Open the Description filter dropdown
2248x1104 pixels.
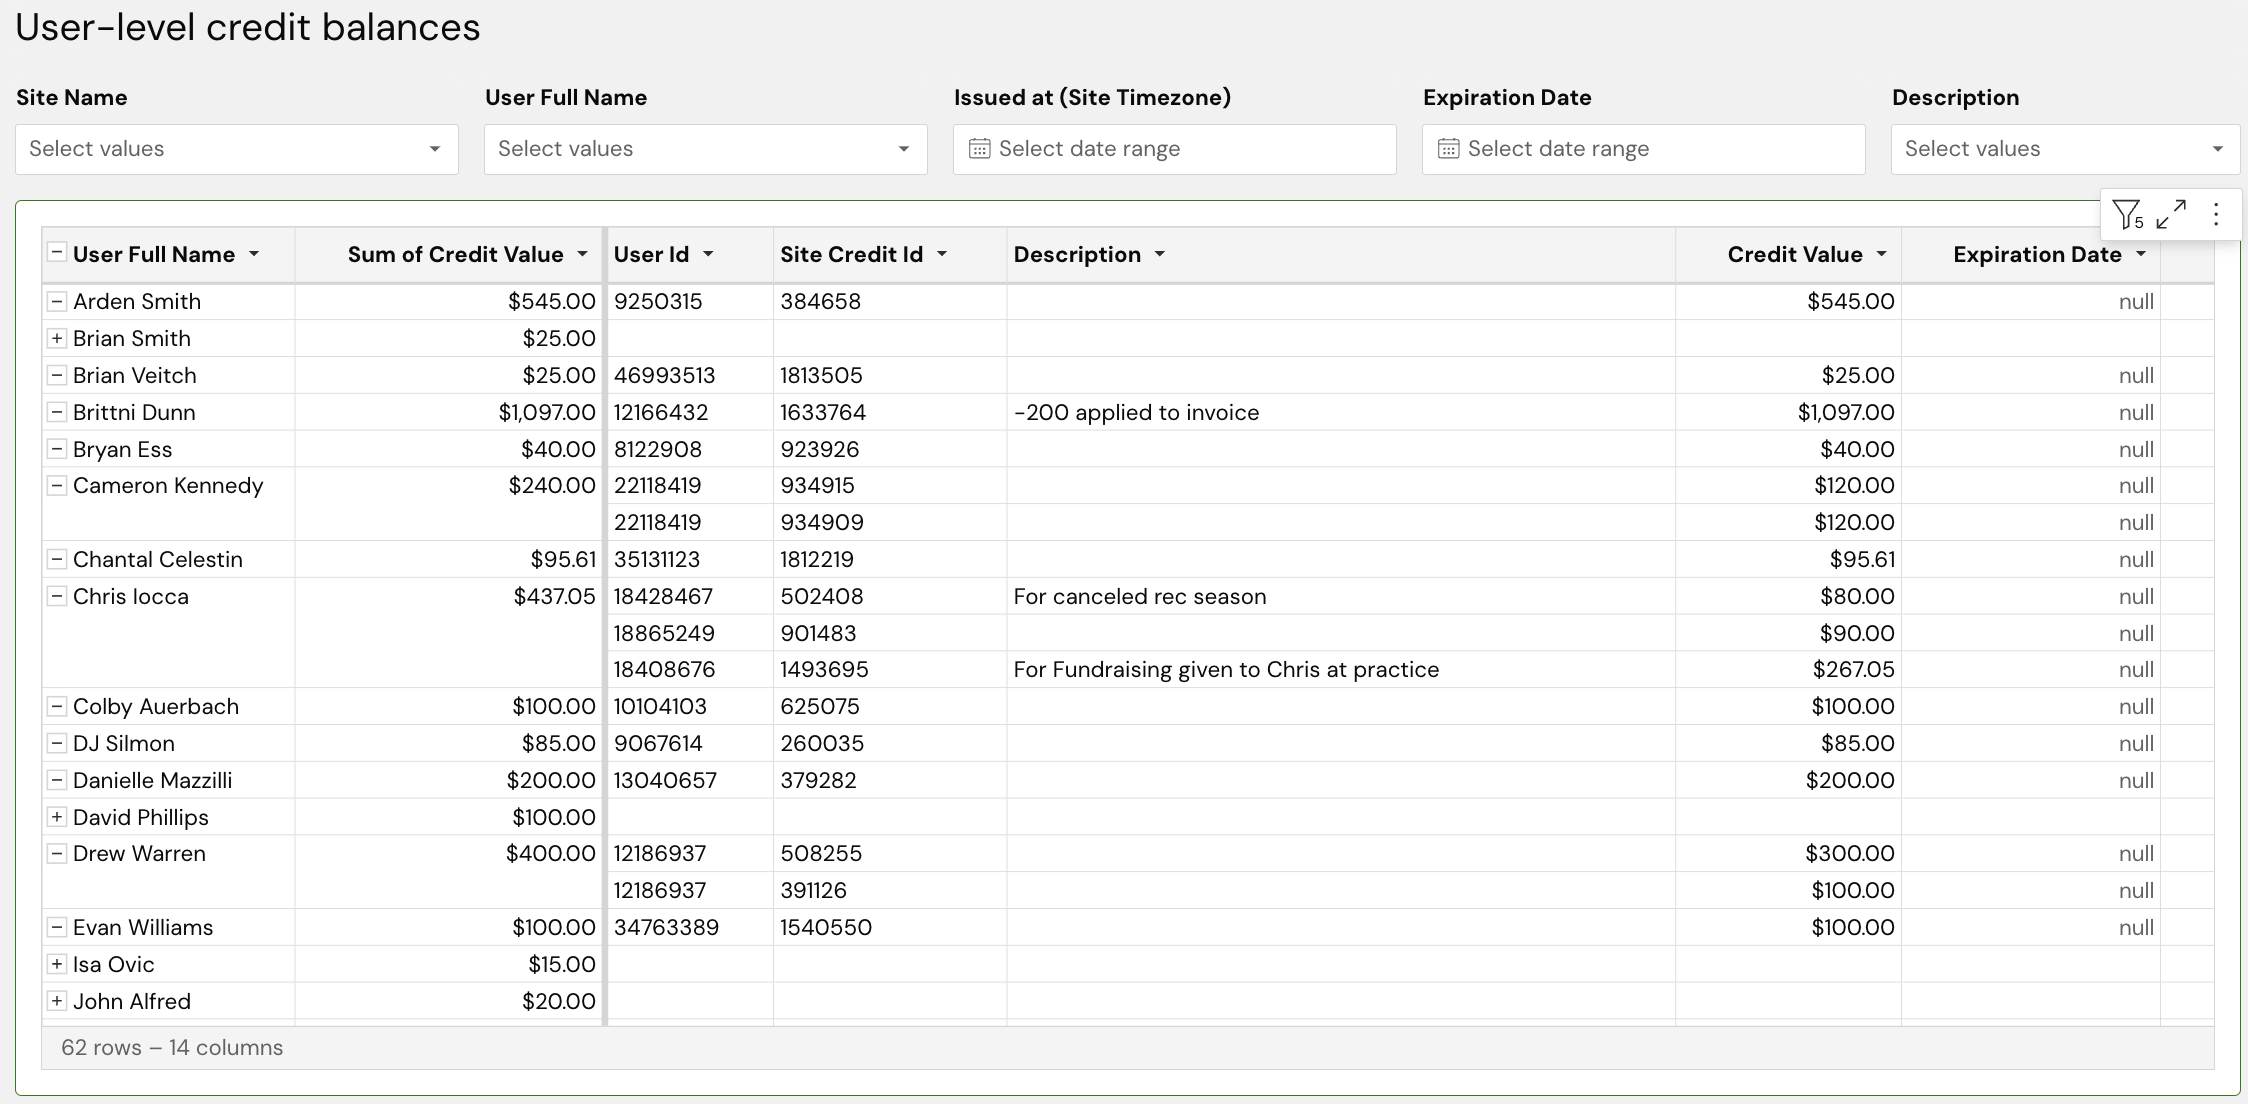(2065, 149)
